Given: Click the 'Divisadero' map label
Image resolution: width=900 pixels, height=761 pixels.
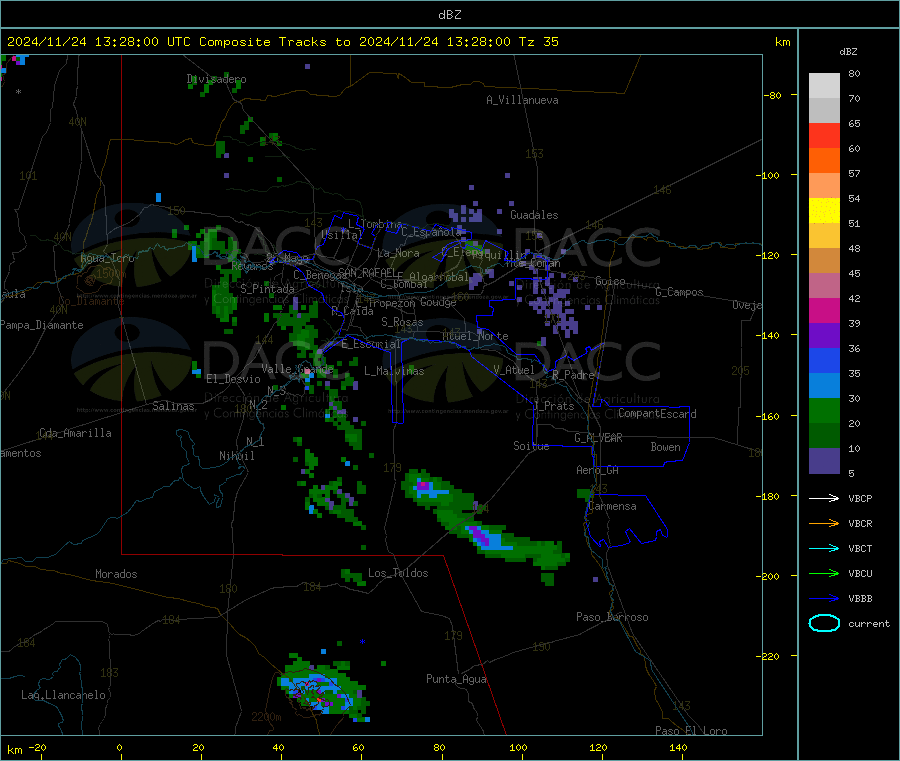Looking at the screenshot, I should point(216,79).
